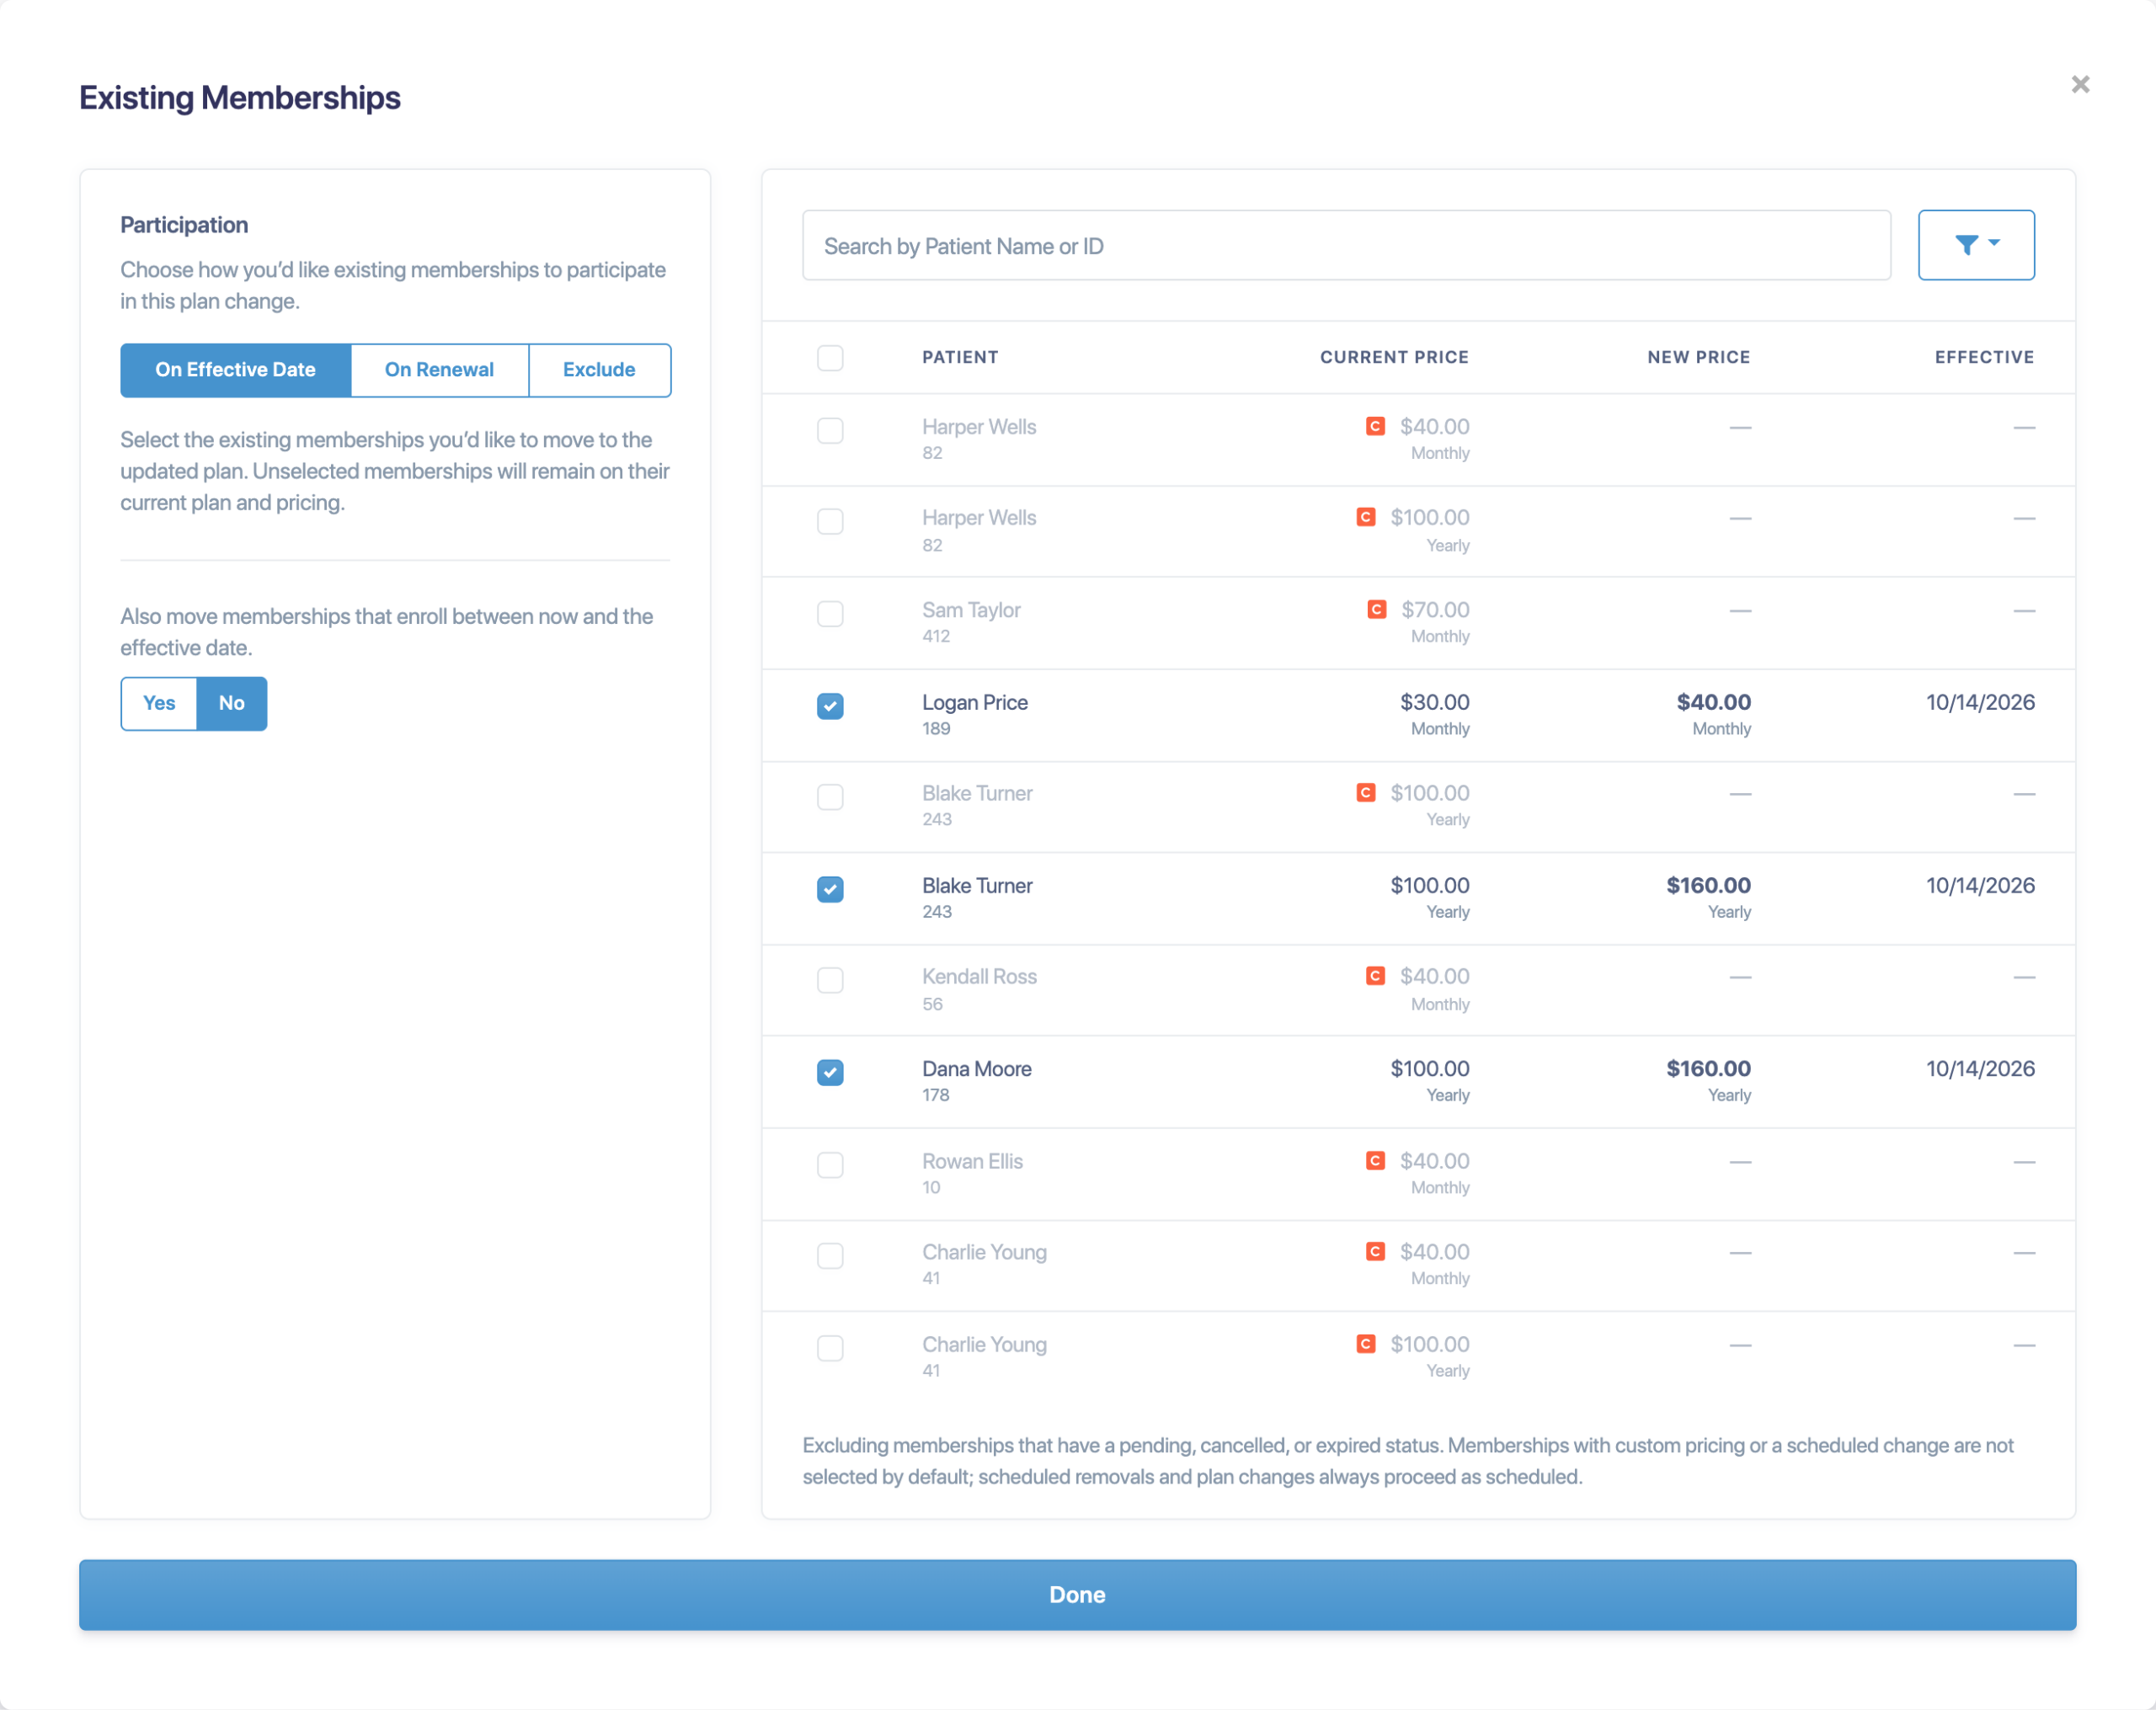Uncheck the Logan Price membership checkbox
2156x1710 pixels.
[830, 706]
